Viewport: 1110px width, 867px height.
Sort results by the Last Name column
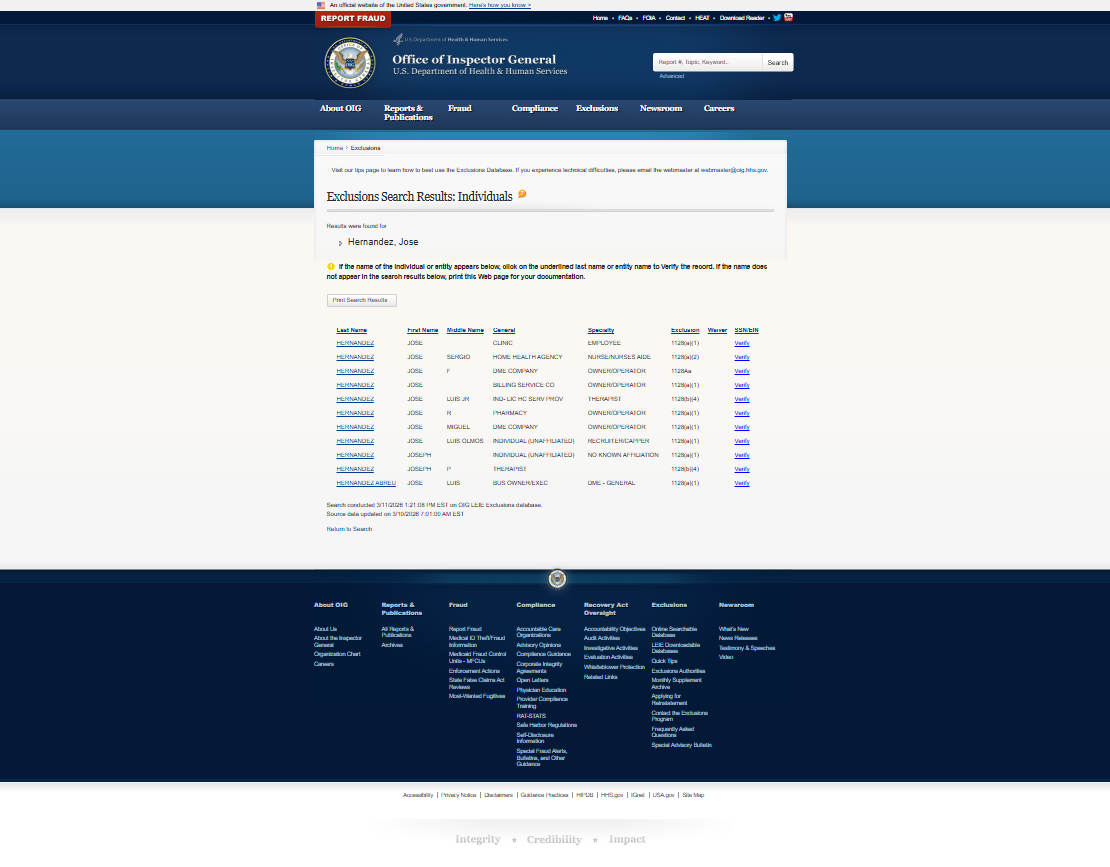(x=350, y=330)
